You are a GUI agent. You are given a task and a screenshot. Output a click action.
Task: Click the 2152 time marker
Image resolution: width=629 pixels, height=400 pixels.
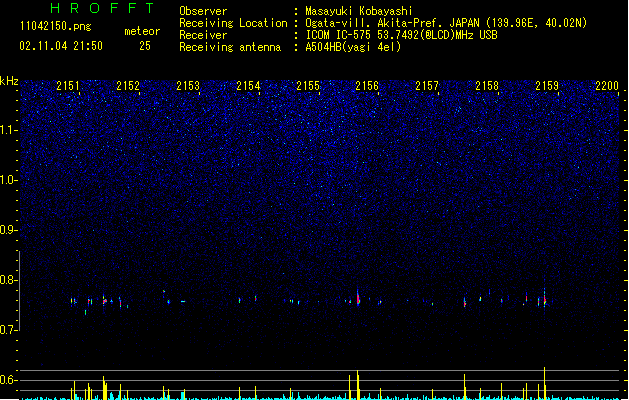[128, 86]
